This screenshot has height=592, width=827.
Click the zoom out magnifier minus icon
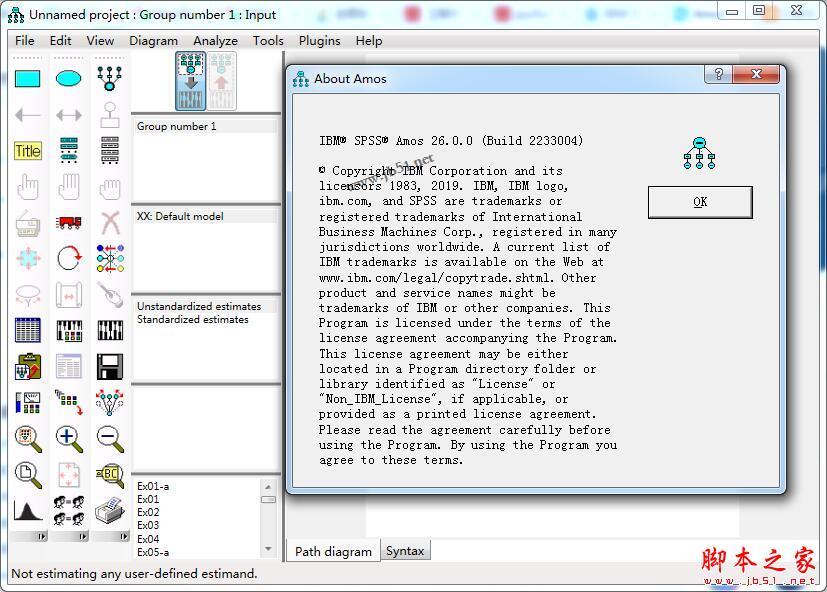point(110,439)
